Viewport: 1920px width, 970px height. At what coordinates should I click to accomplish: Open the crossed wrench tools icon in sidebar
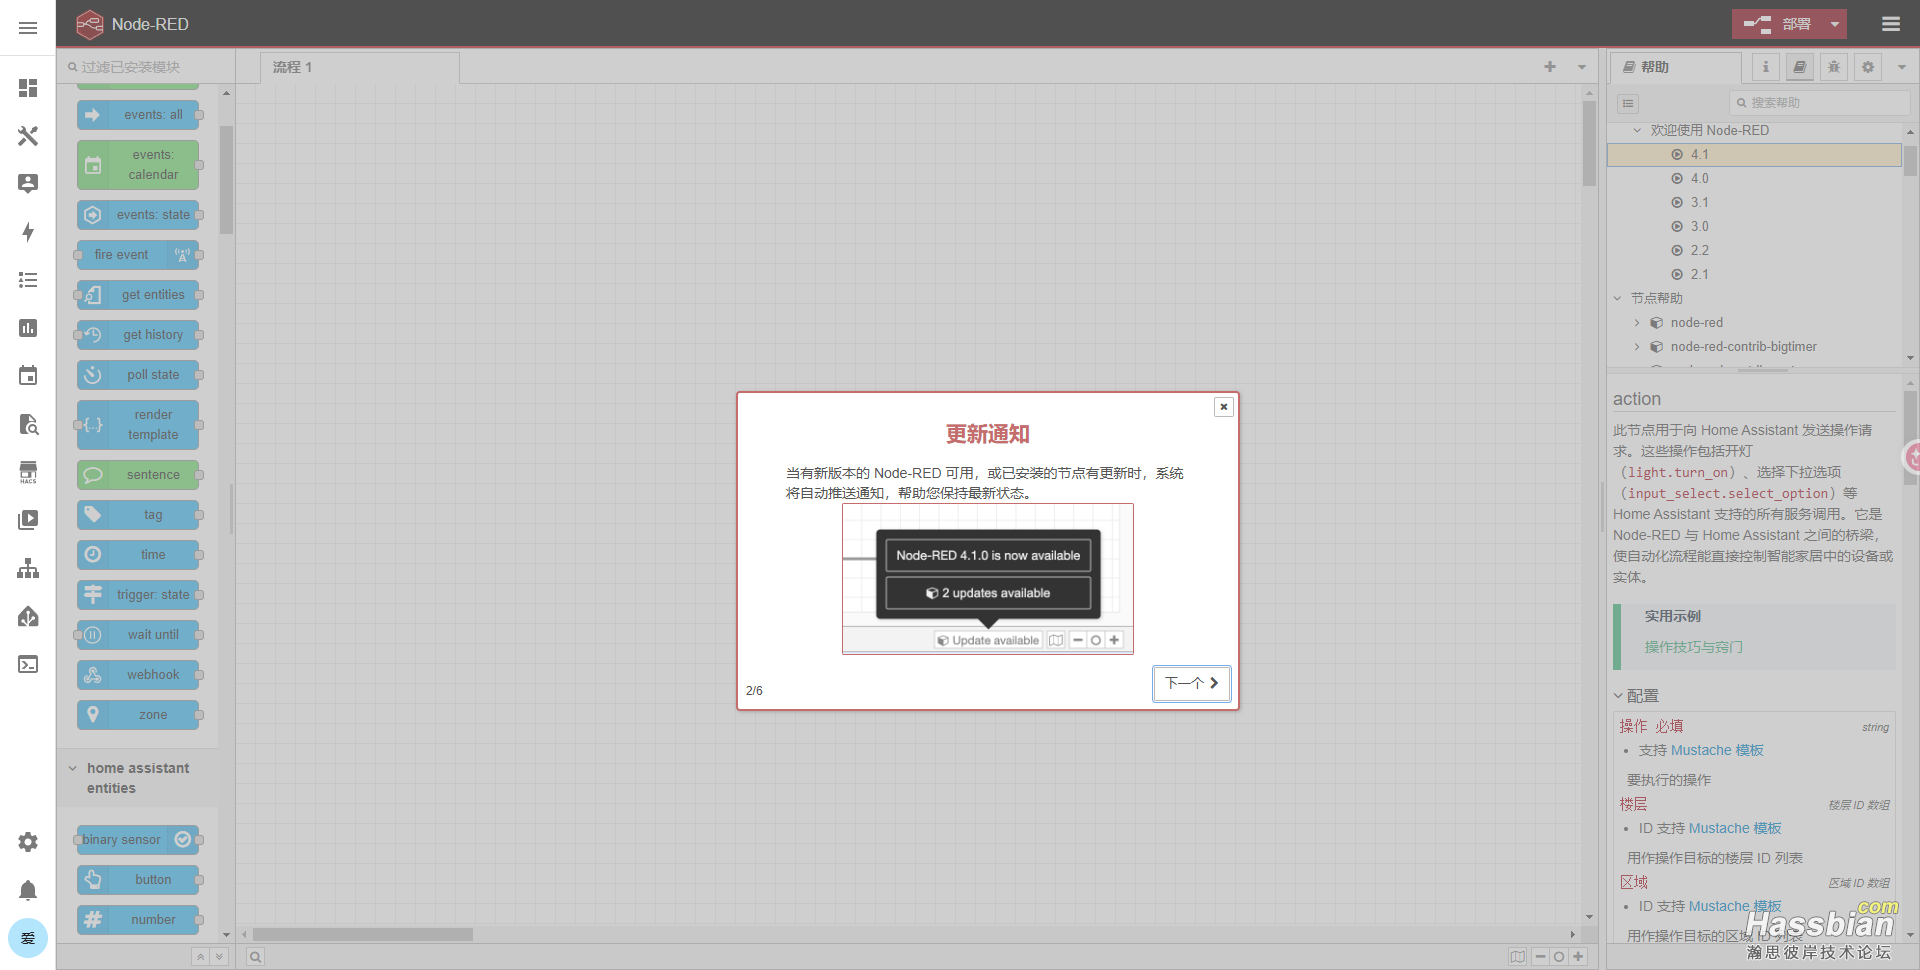coord(28,136)
